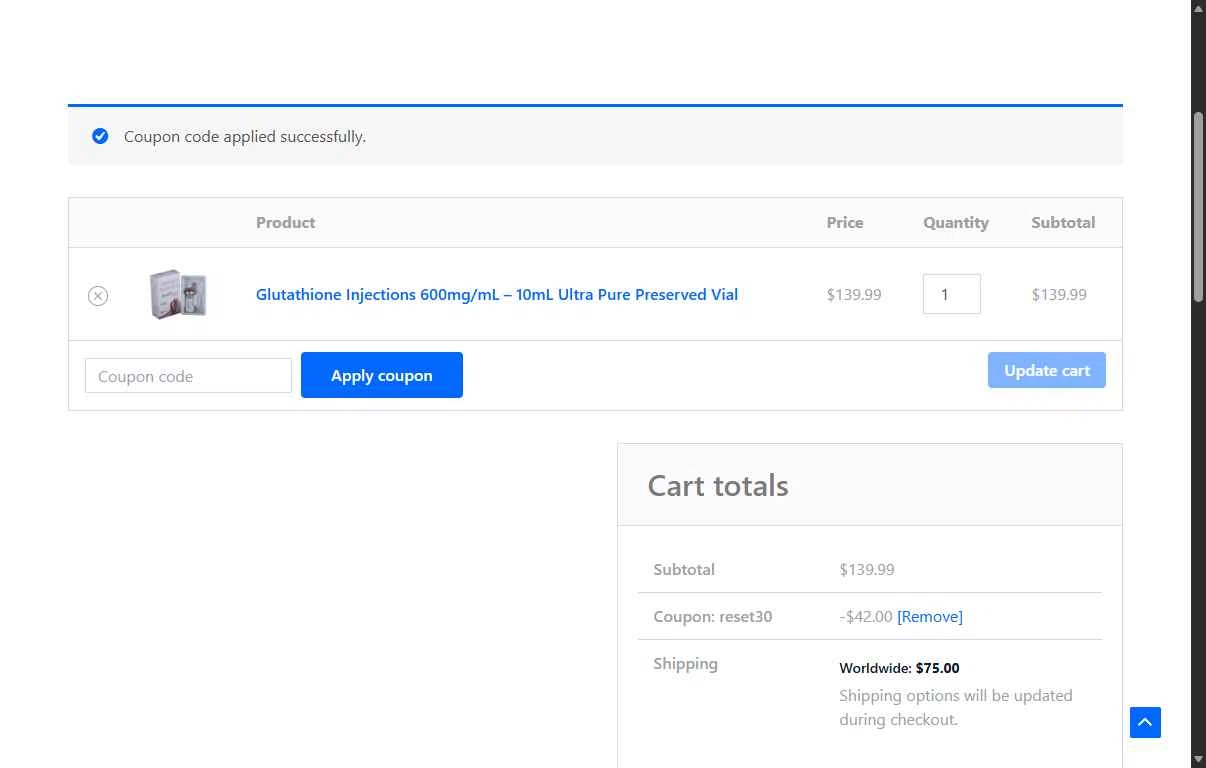Image resolution: width=1206 pixels, height=768 pixels.
Task: Click the Quantity column header
Action: (x=956, y=222)
